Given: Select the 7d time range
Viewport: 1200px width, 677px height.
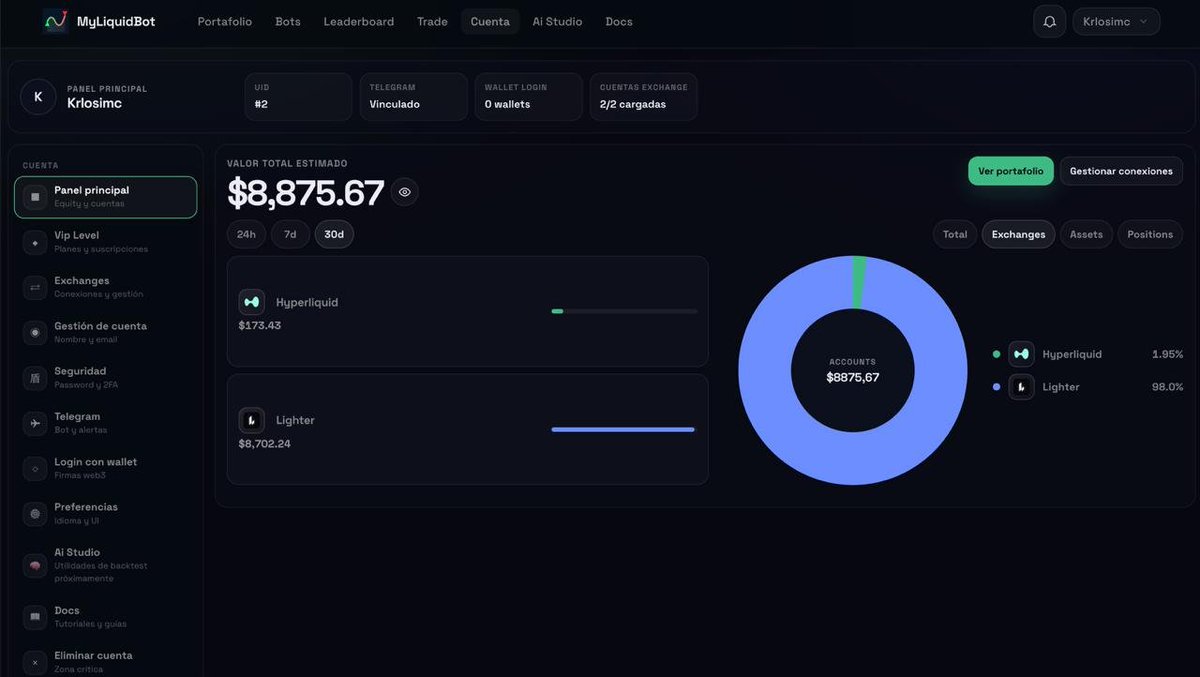Looking at the screenshot, I should pos(290,234).
